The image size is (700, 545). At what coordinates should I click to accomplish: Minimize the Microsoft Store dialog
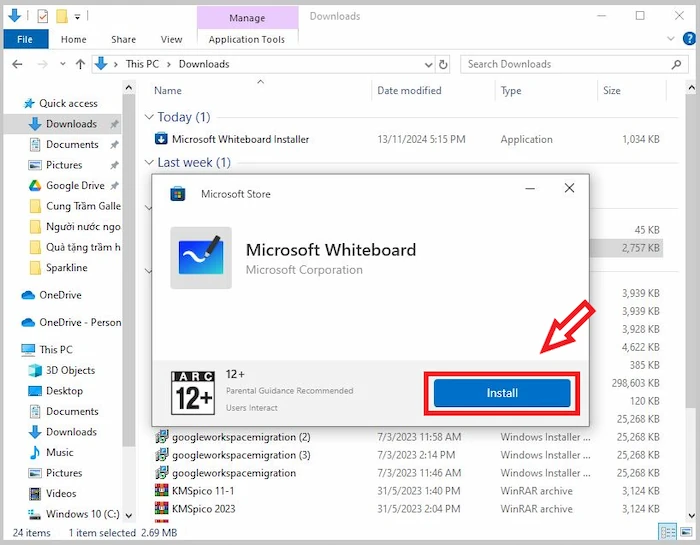530,188
